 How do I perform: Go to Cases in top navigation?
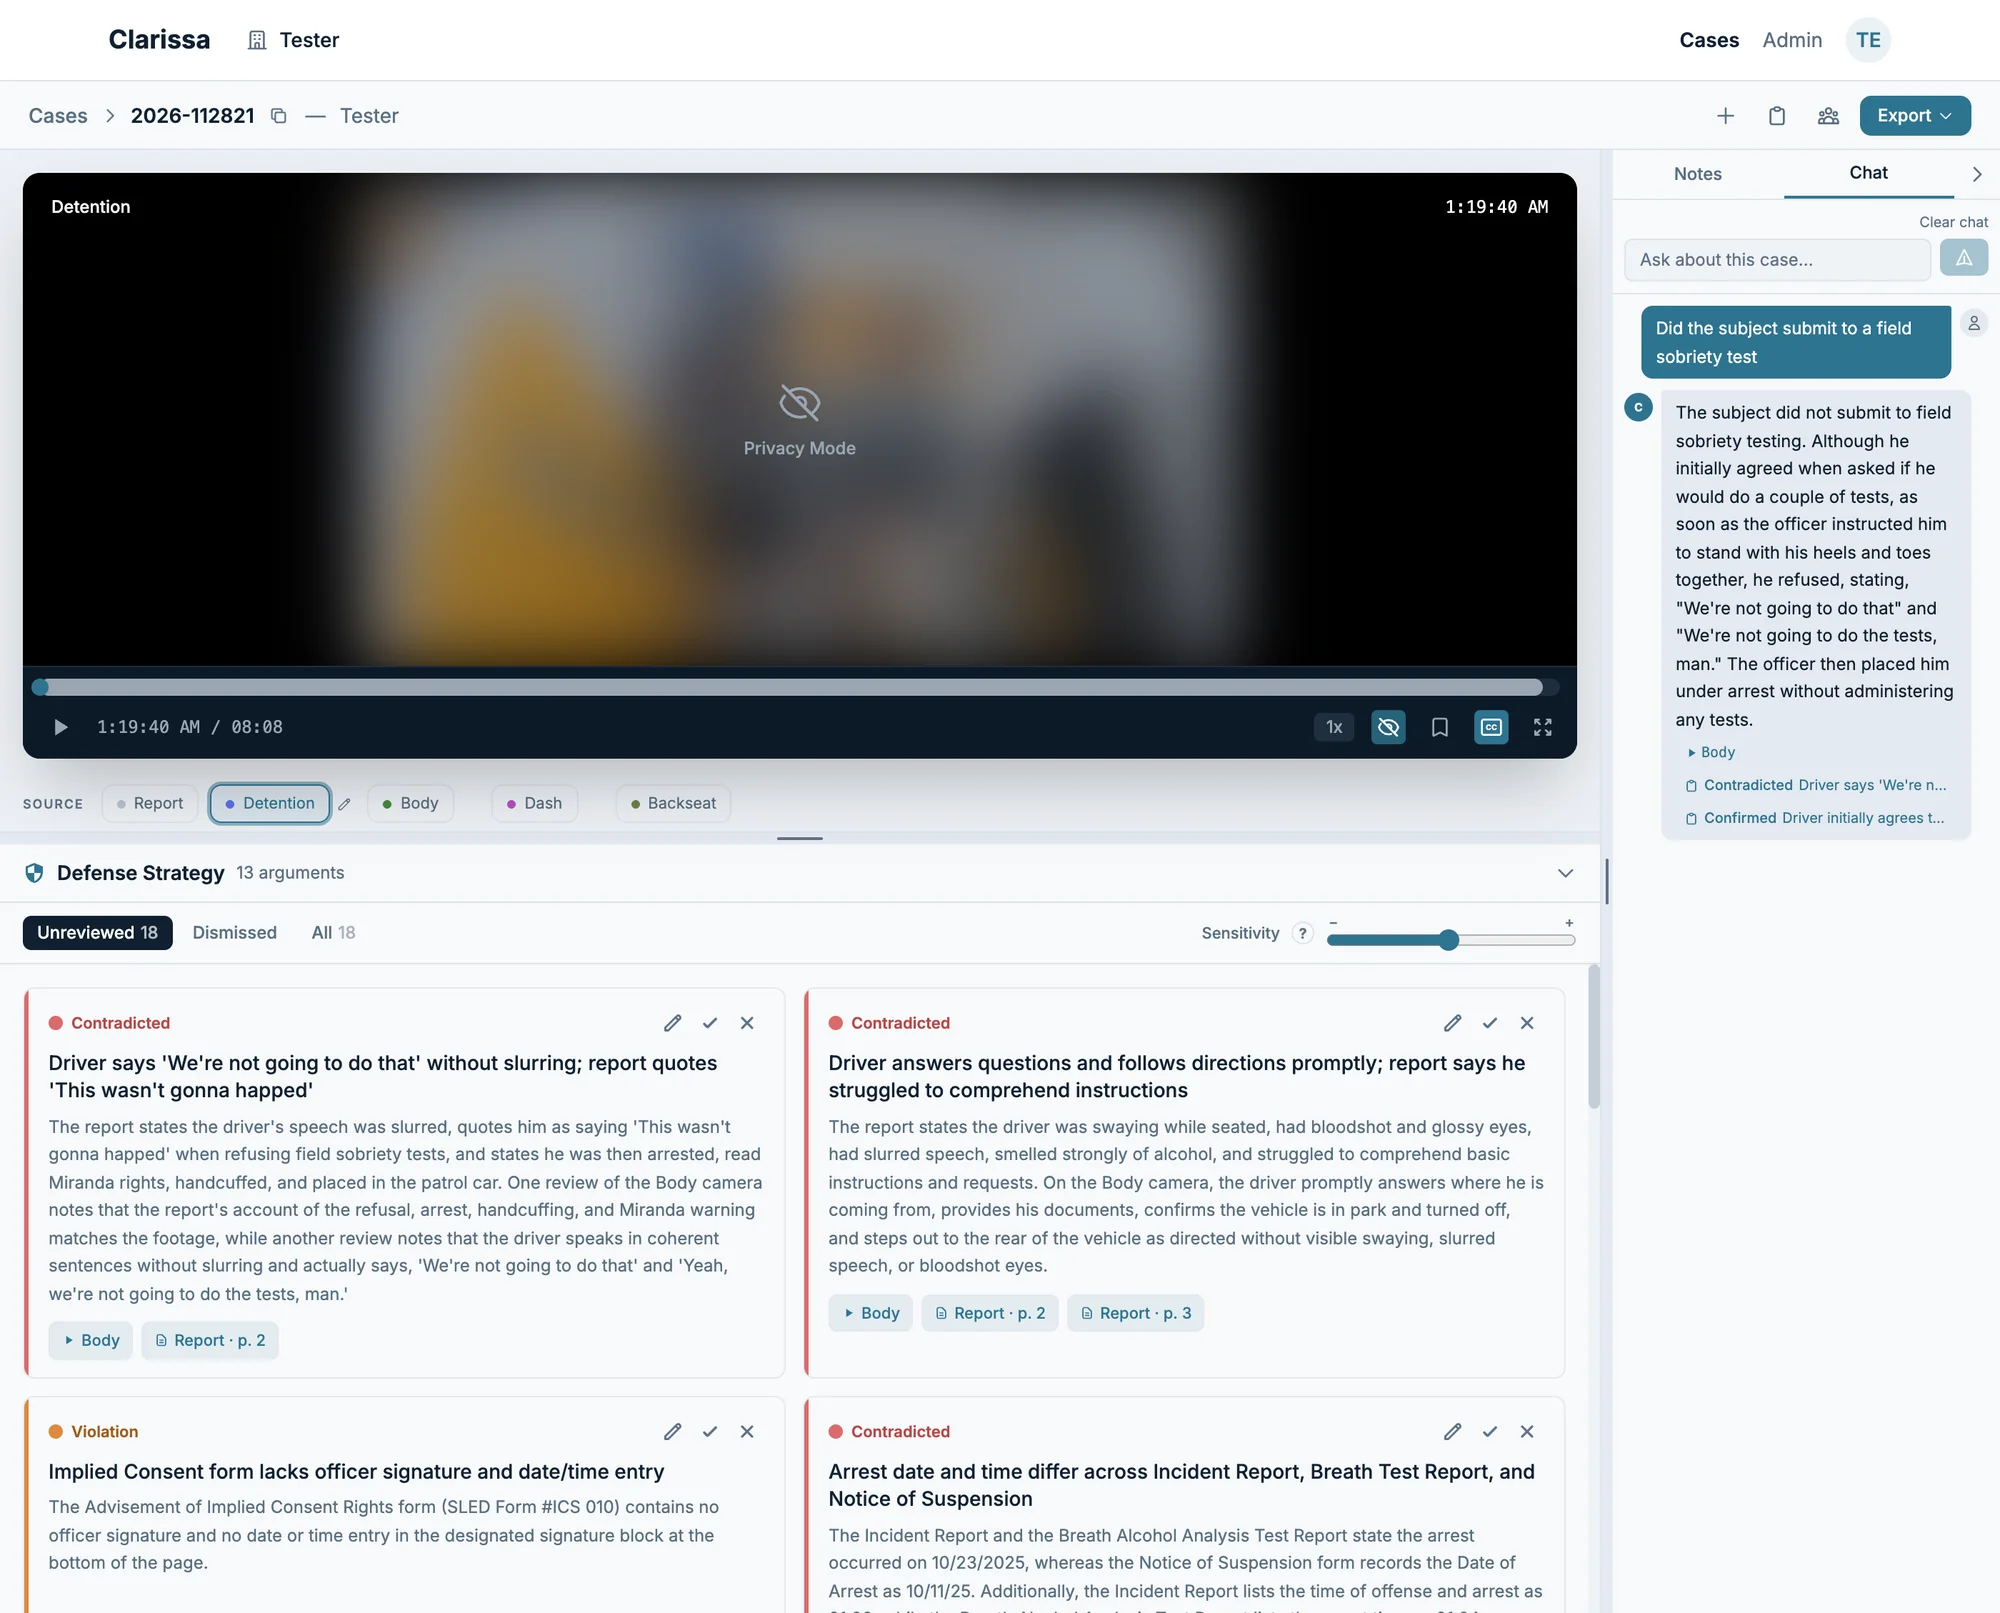1709,40
